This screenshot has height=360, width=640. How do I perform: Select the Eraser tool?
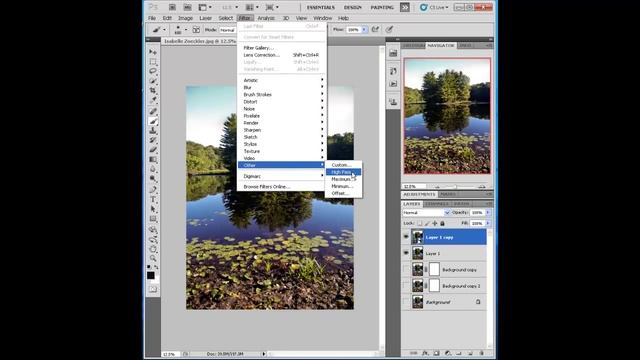(x=153, y=150)
